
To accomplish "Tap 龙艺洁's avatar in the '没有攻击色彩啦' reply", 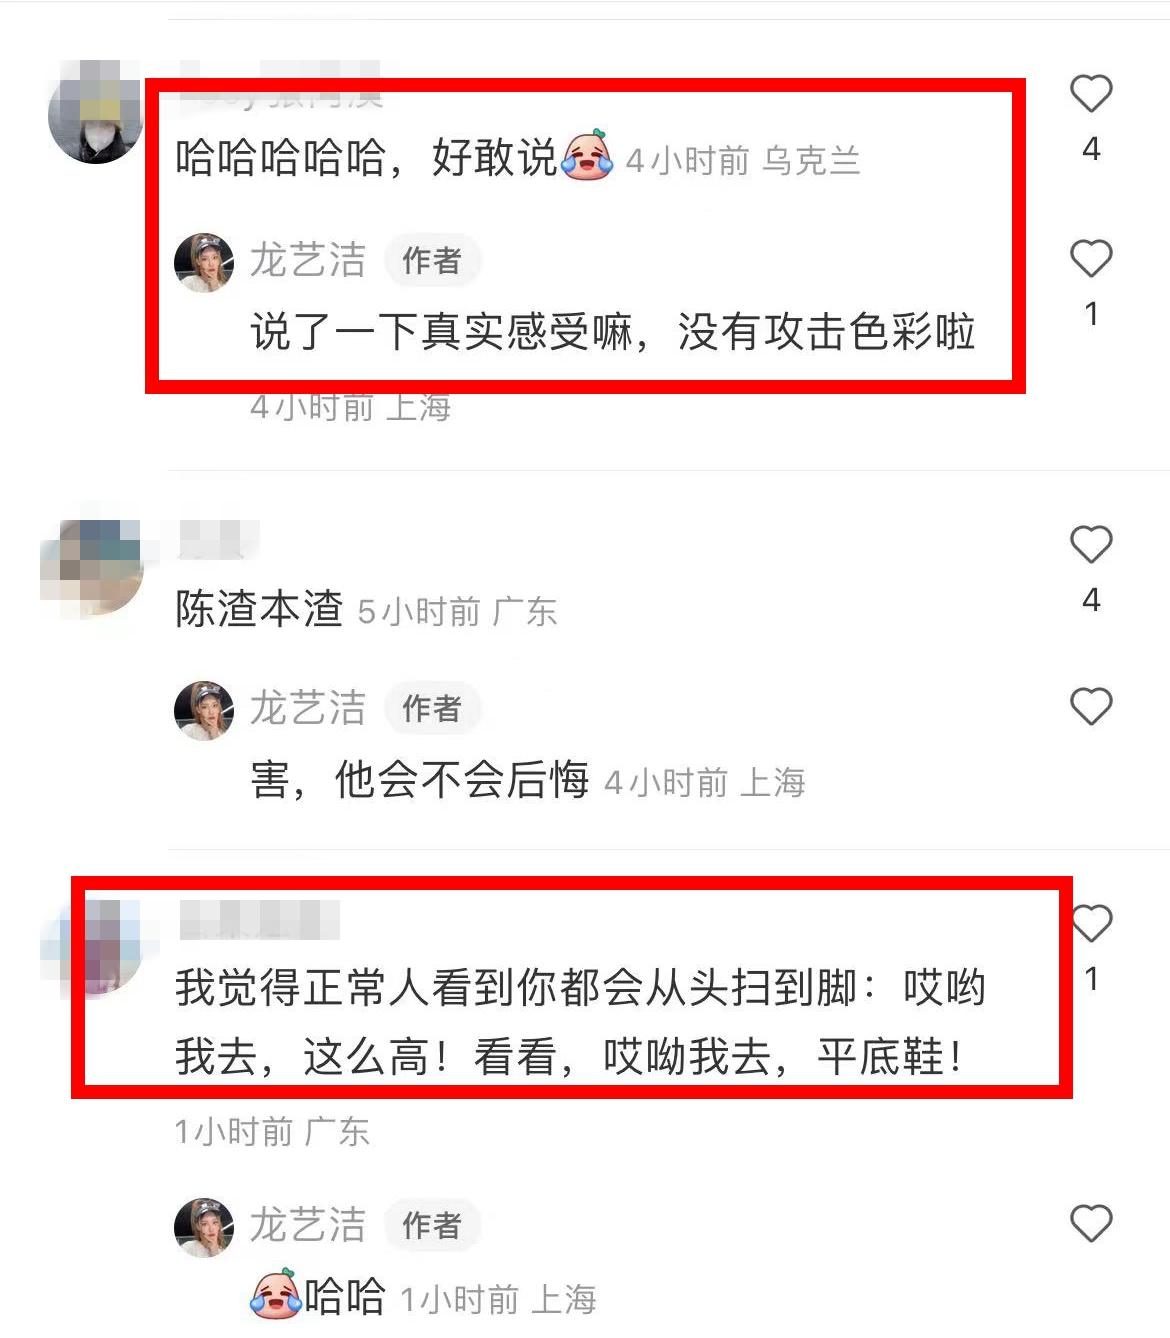I will [204, 262].
